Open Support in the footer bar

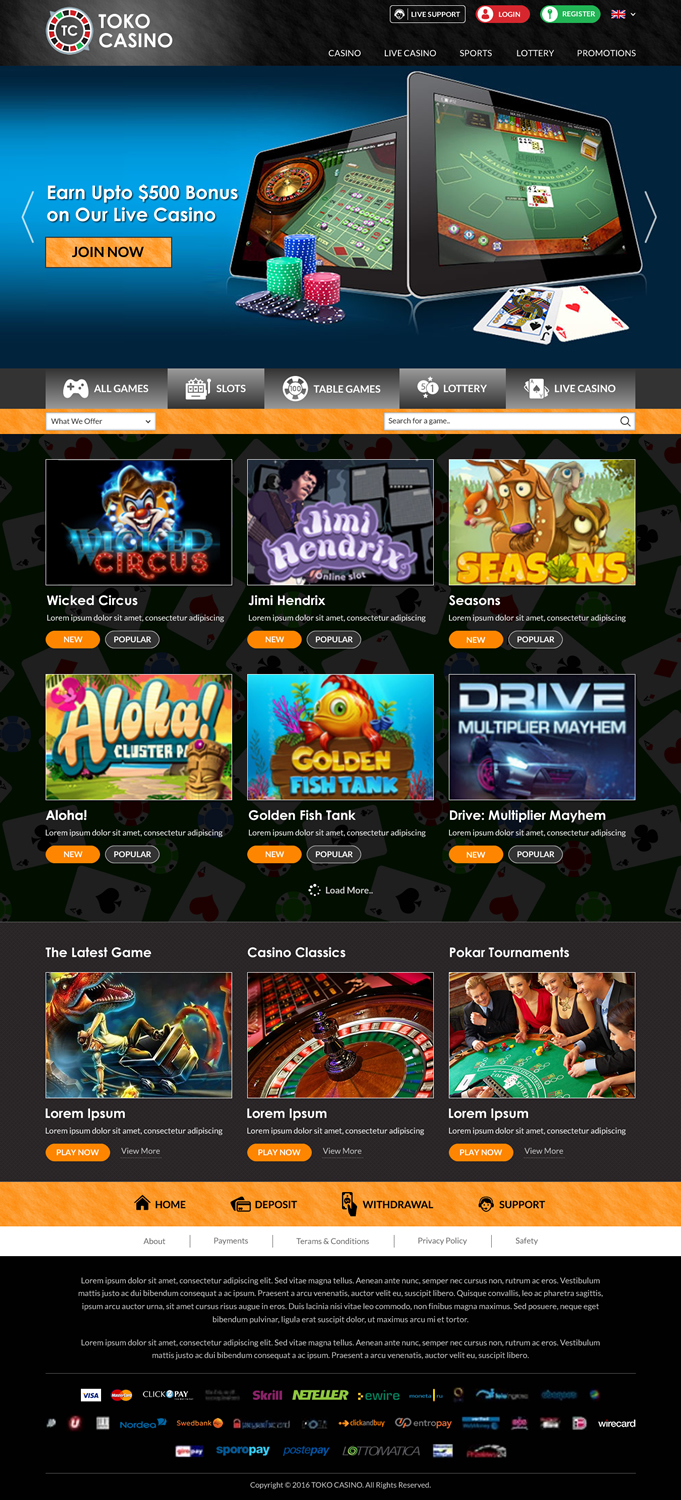pyautogui.click(x=511, y=1204)
